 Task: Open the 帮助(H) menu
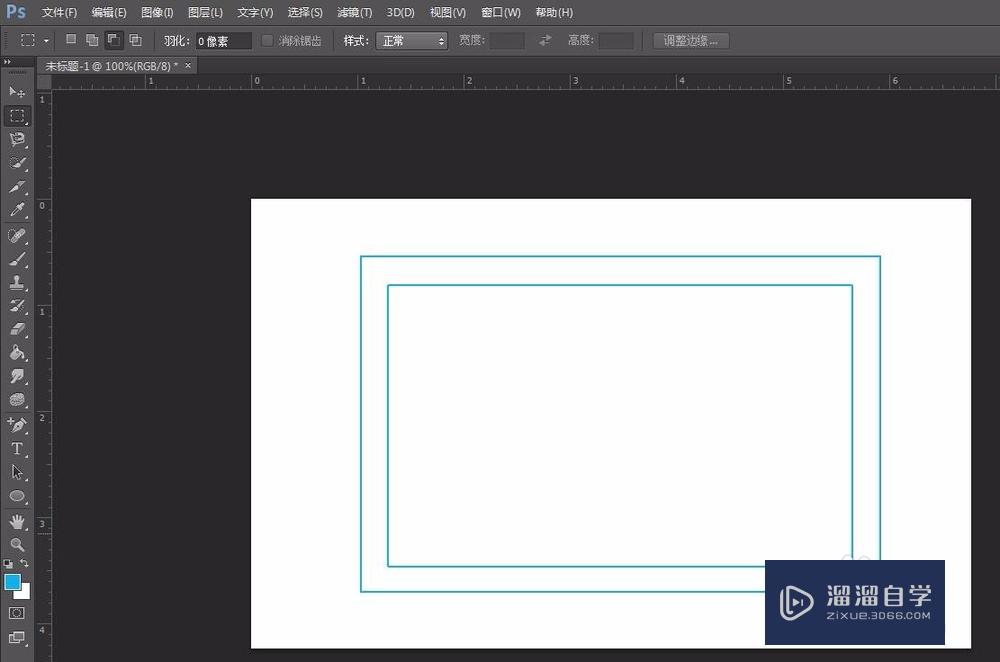tap(554, 12)
